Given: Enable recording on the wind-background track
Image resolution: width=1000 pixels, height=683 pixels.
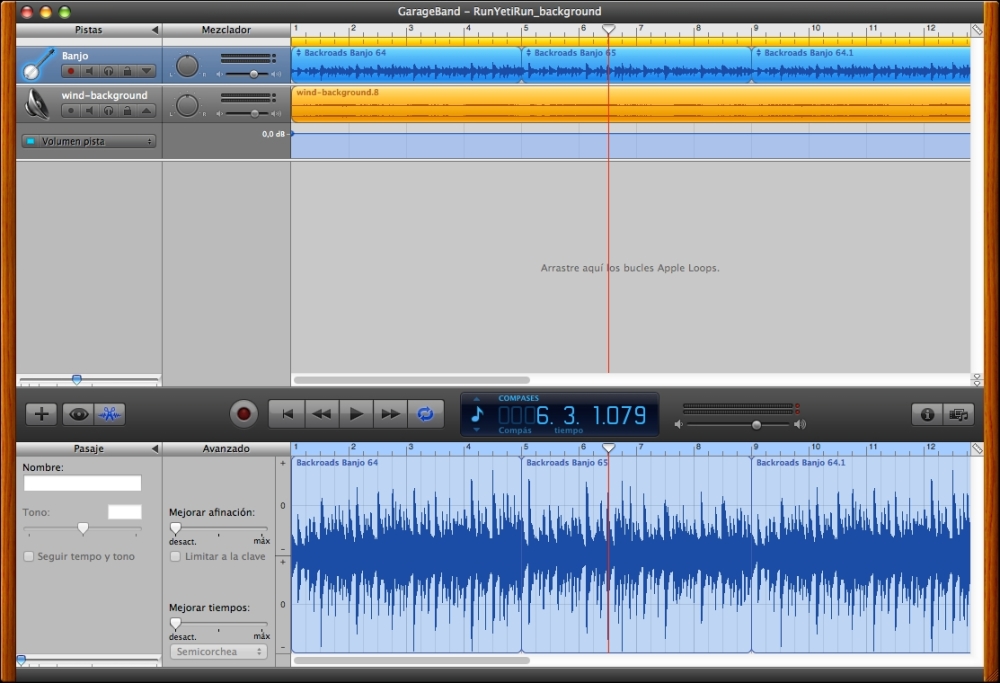Looking at the screenshot, I should pos(71,111).
